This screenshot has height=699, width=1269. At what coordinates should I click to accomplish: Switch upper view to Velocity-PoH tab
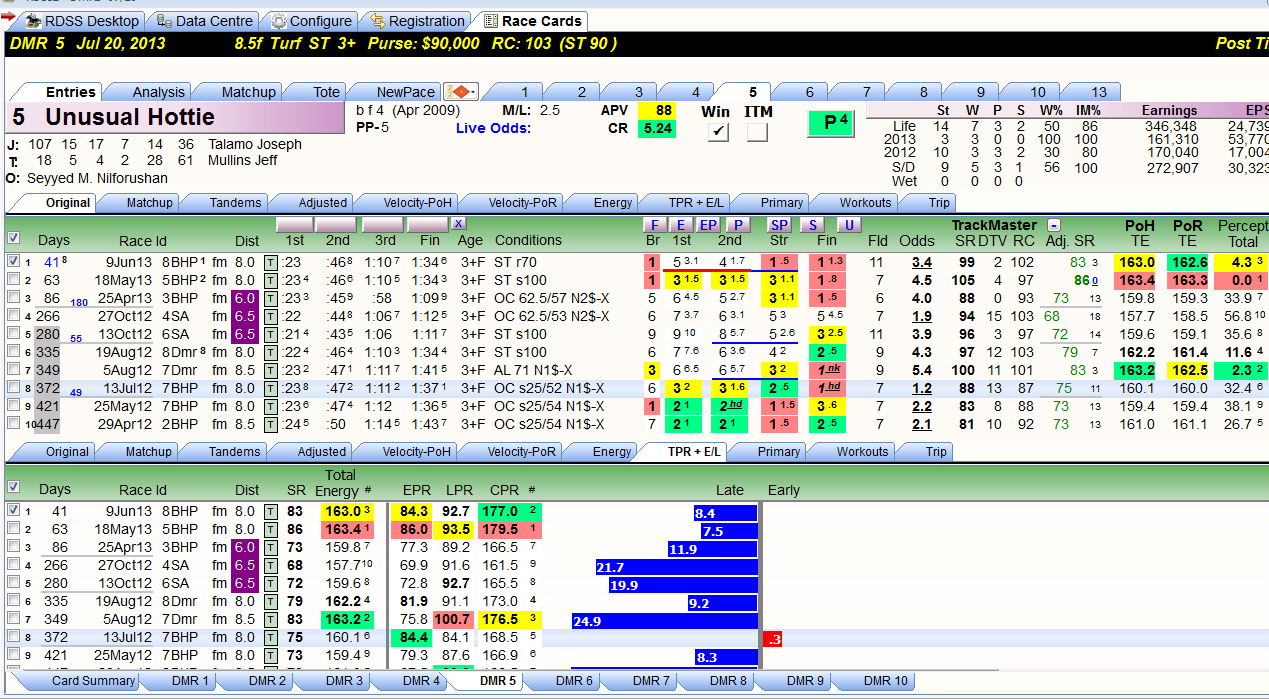[413, 202]
